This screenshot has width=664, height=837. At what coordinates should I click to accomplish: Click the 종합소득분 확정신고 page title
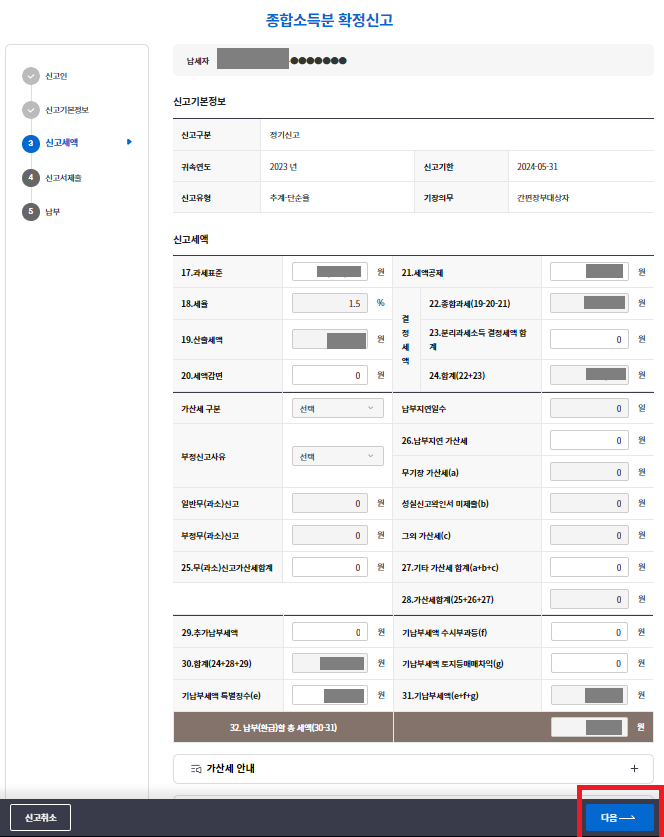pos(330,20)
